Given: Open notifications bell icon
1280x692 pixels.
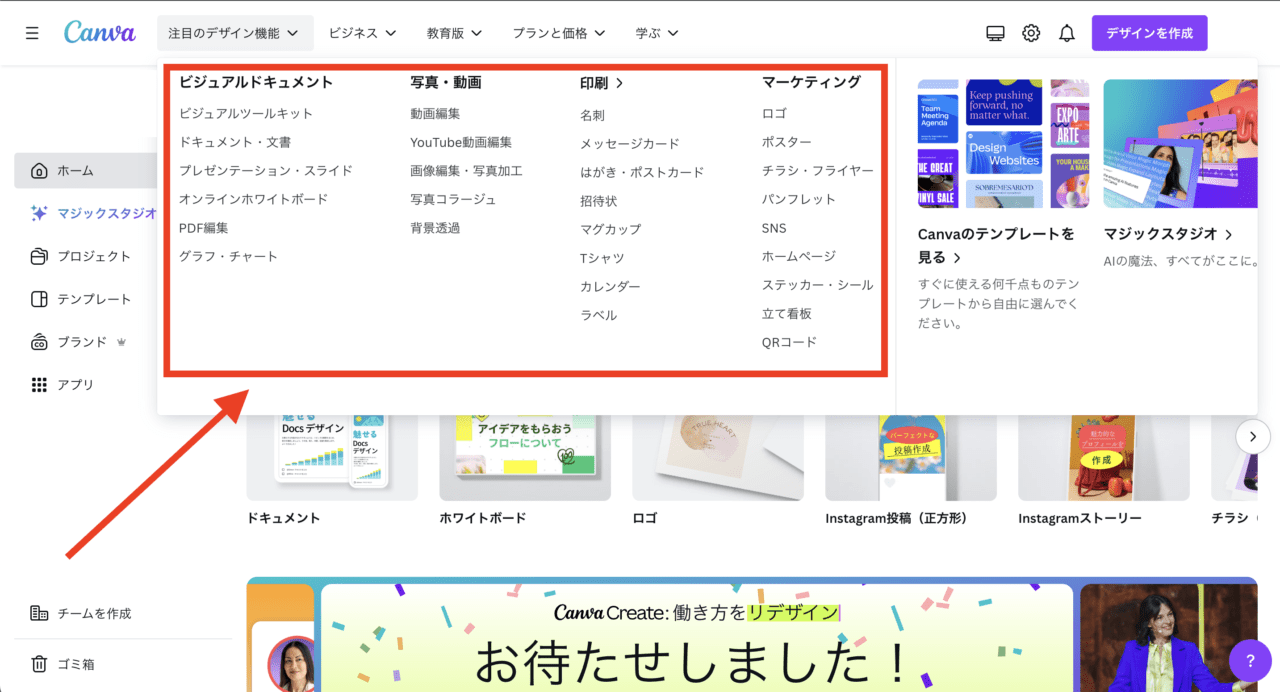Looking at the screenshot, I should [x=1067, y=33].
